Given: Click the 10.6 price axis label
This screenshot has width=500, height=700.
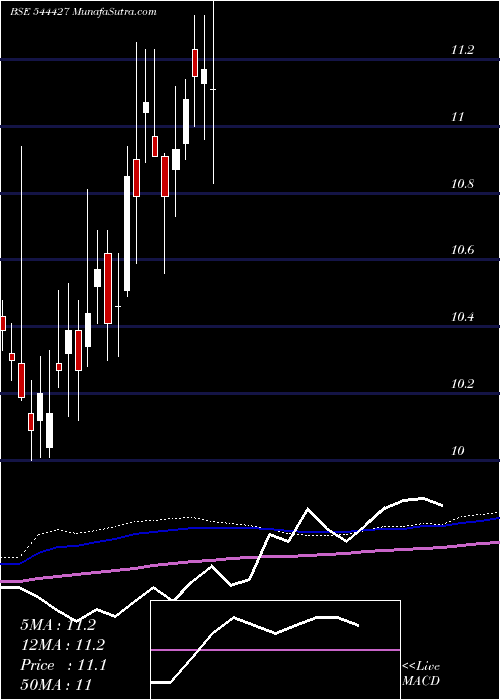Looking at the screenshot, I should pos(462,250).
